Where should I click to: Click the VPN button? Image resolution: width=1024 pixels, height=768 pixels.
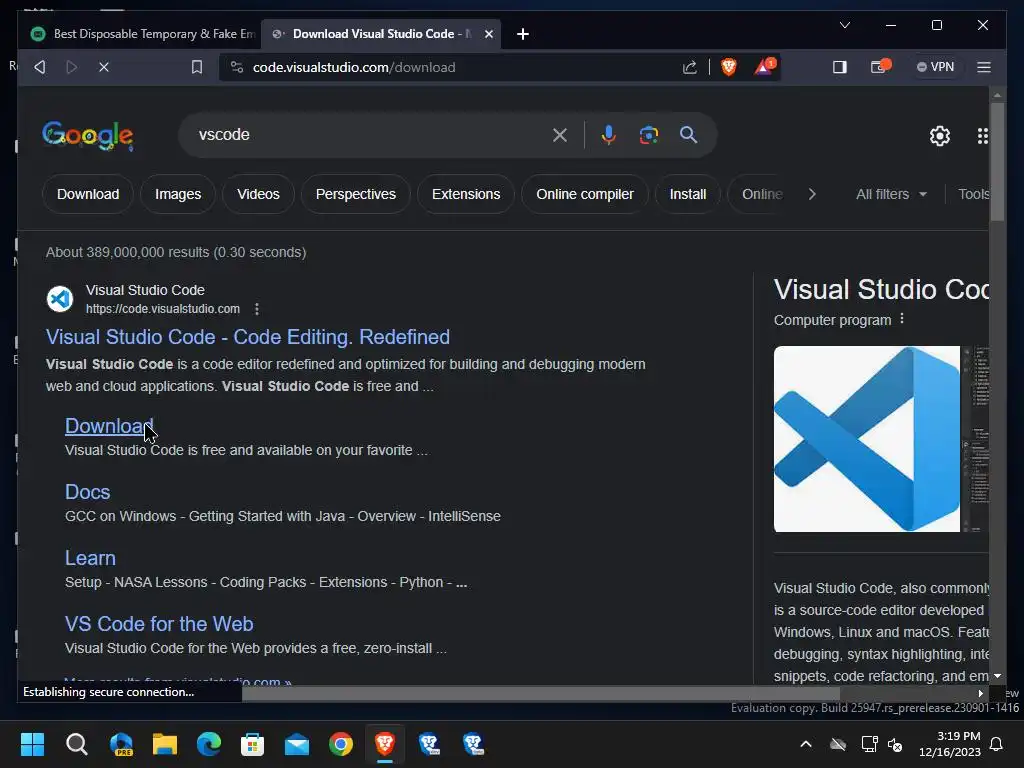point(935,67)
